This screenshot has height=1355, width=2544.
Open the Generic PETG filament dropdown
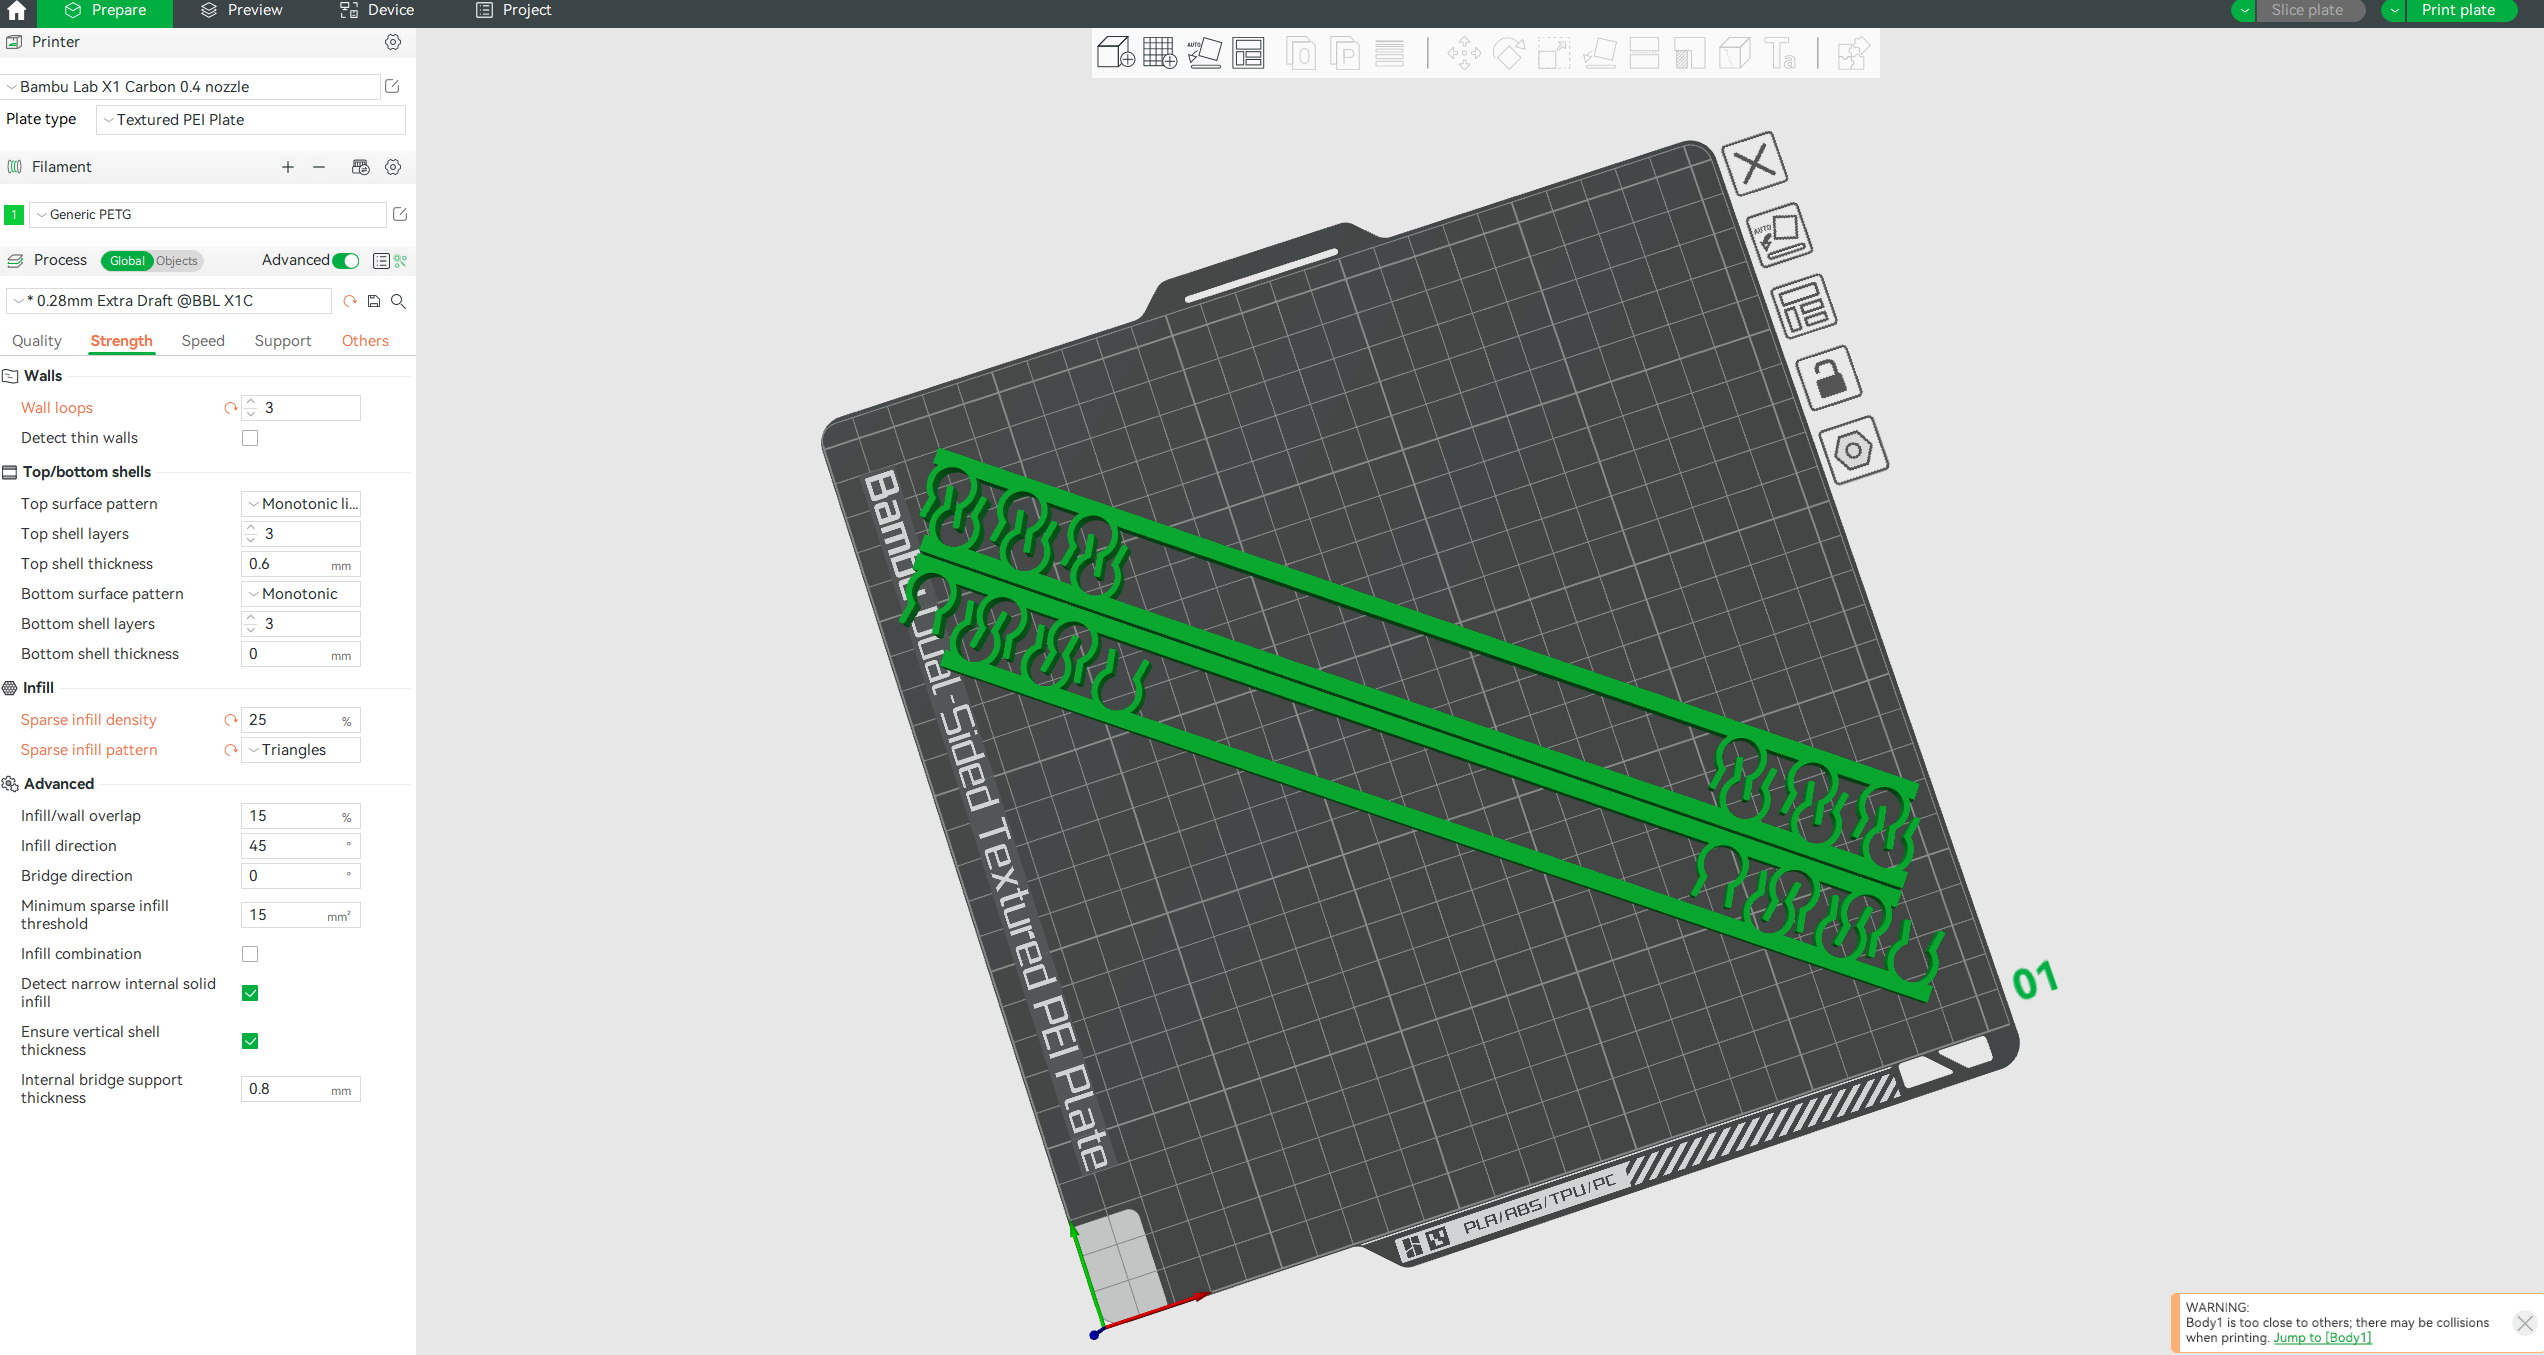click(208, 214)
